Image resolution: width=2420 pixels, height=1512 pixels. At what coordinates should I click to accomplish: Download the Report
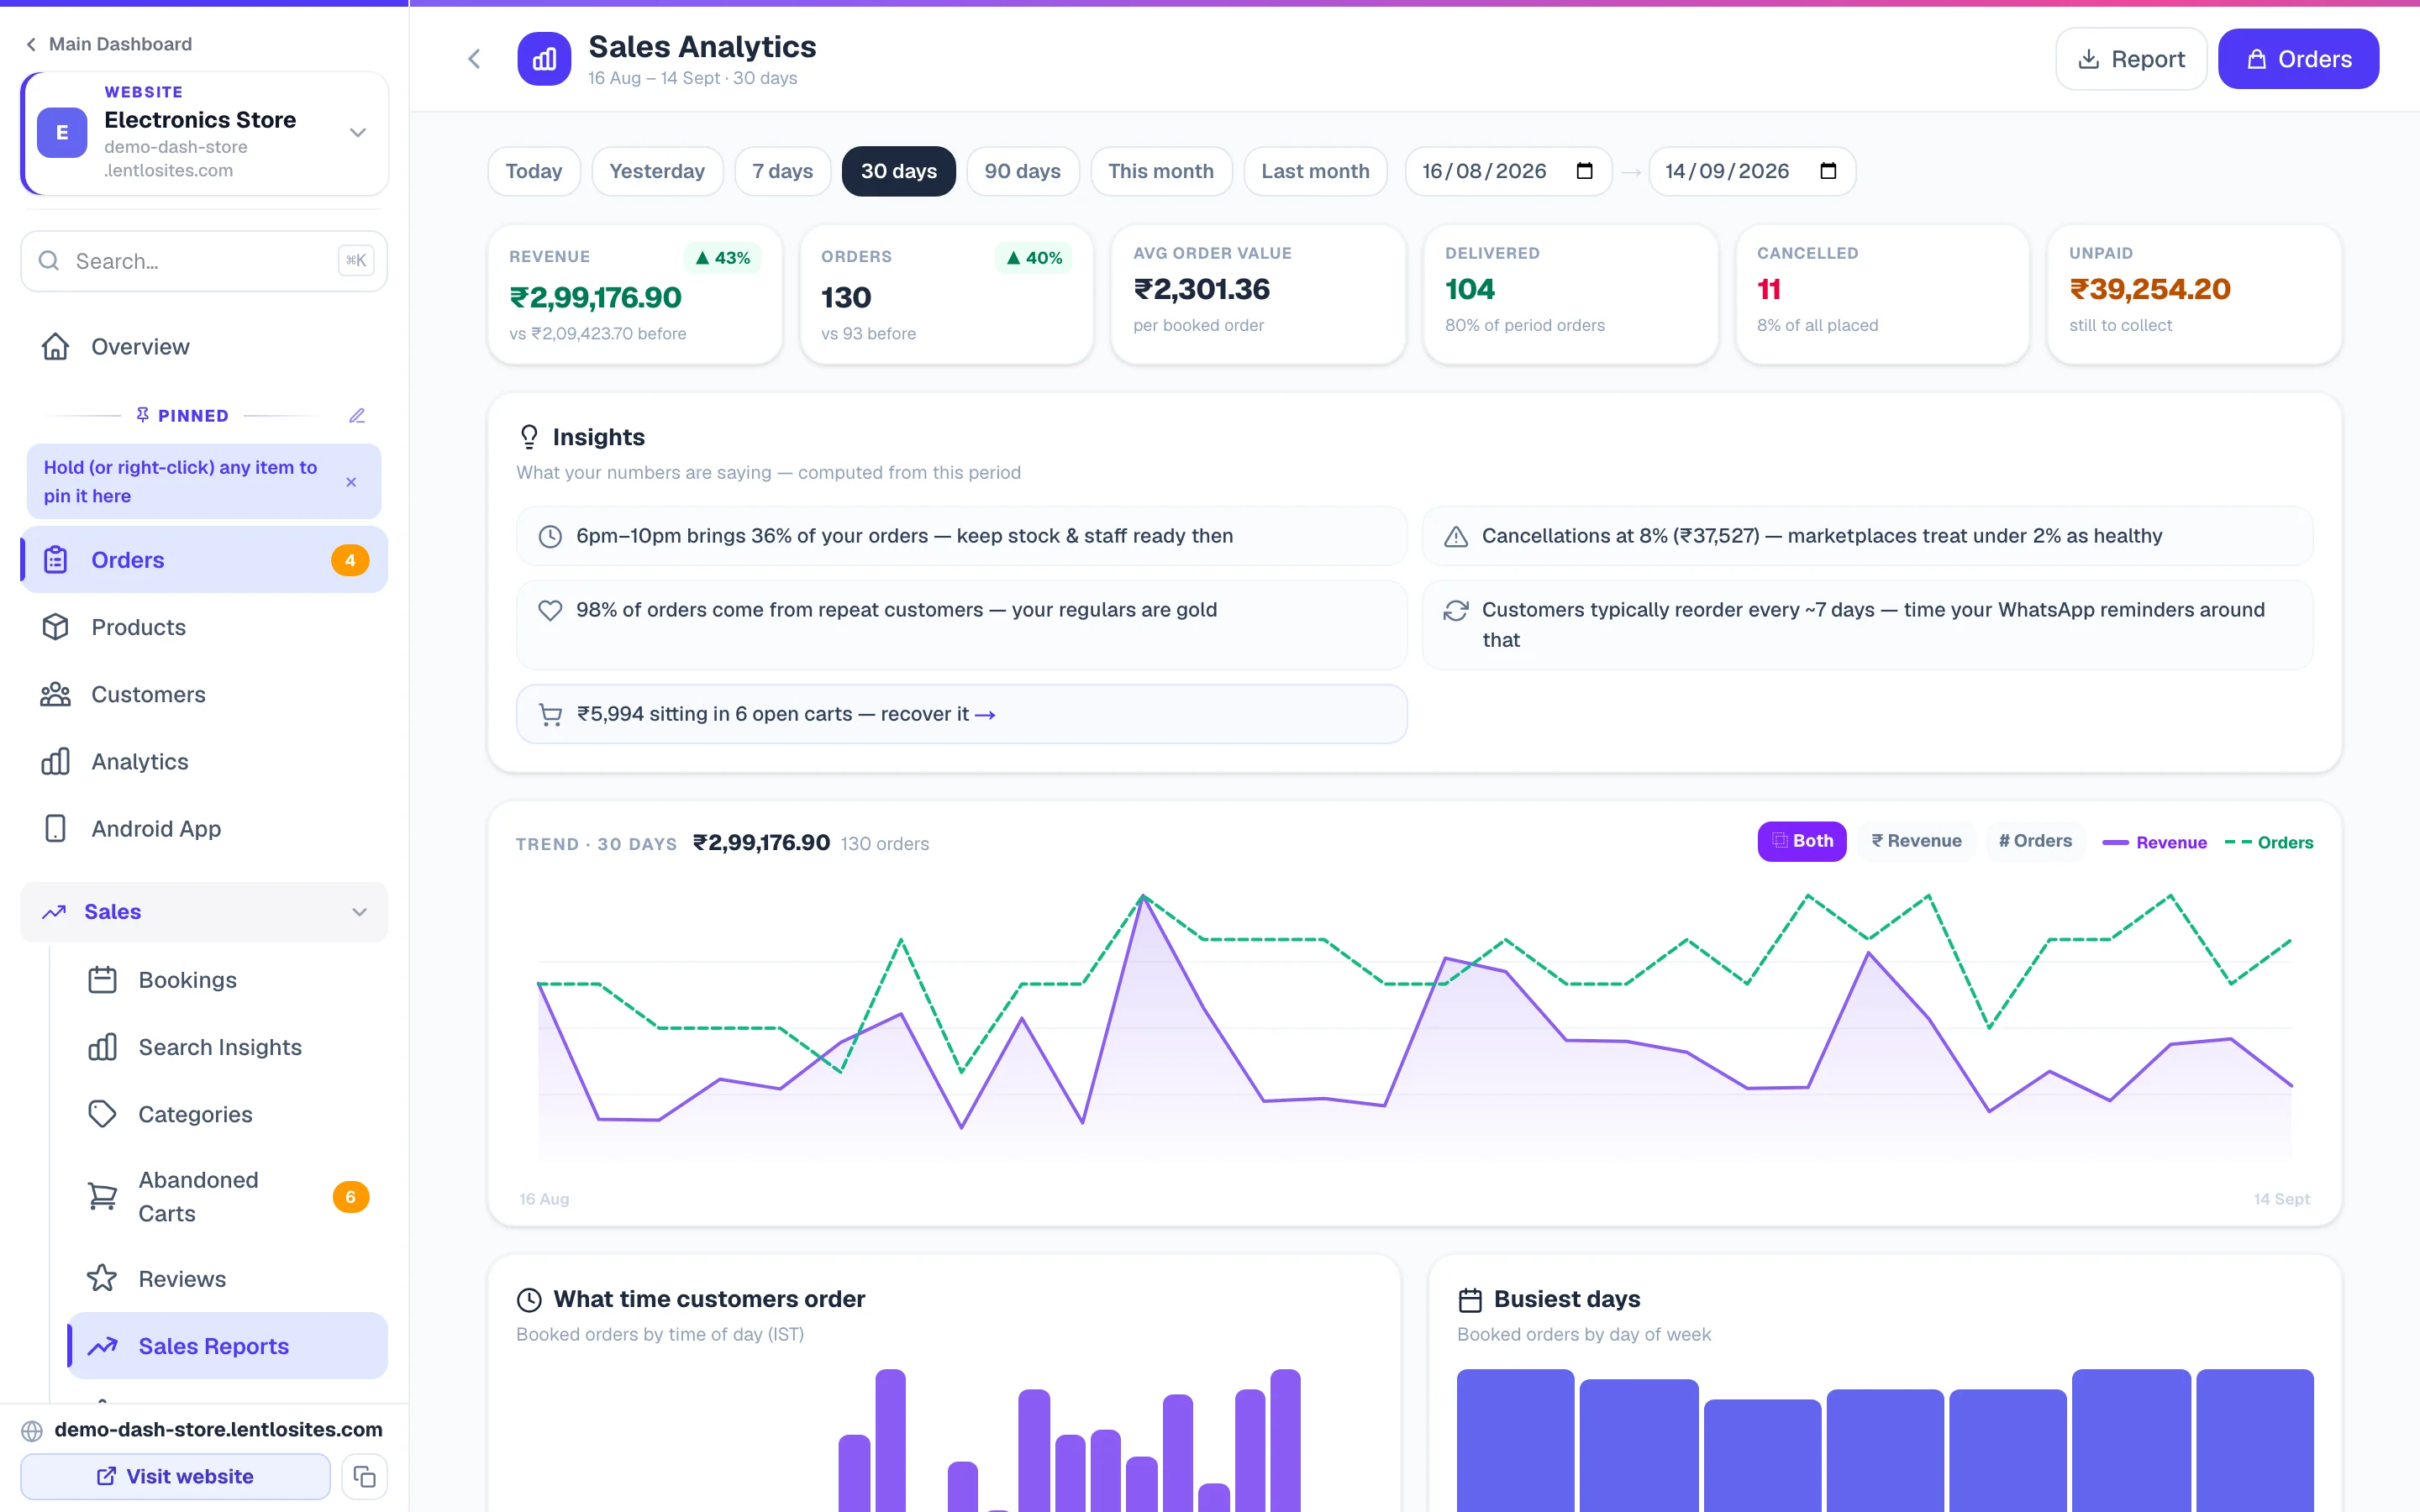point(2131,59)
